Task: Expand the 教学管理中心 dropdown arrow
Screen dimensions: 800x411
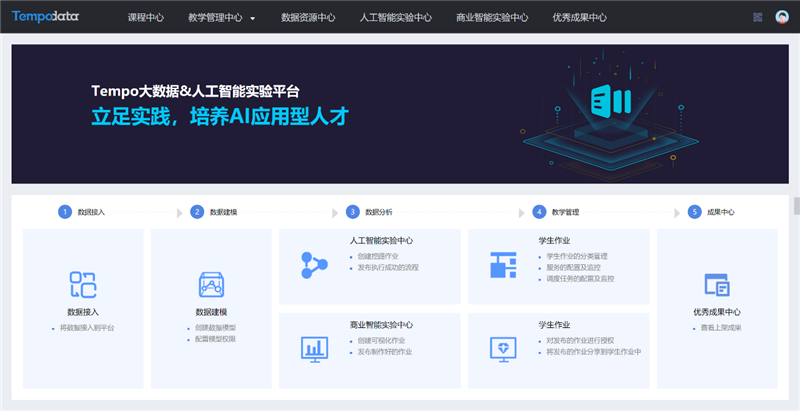Action: [253, 18]
